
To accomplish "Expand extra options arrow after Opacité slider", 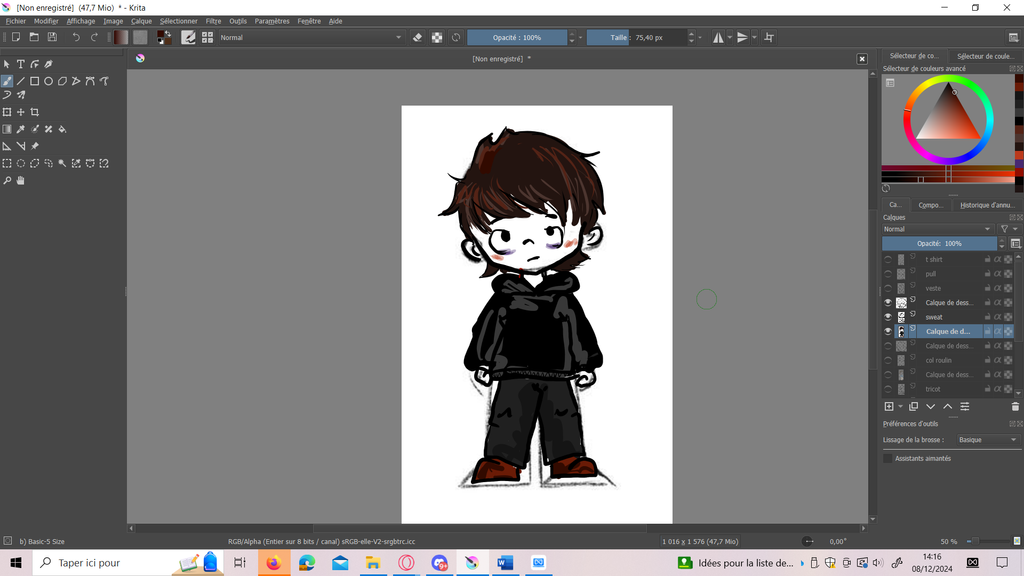I will tap(581, 37).
